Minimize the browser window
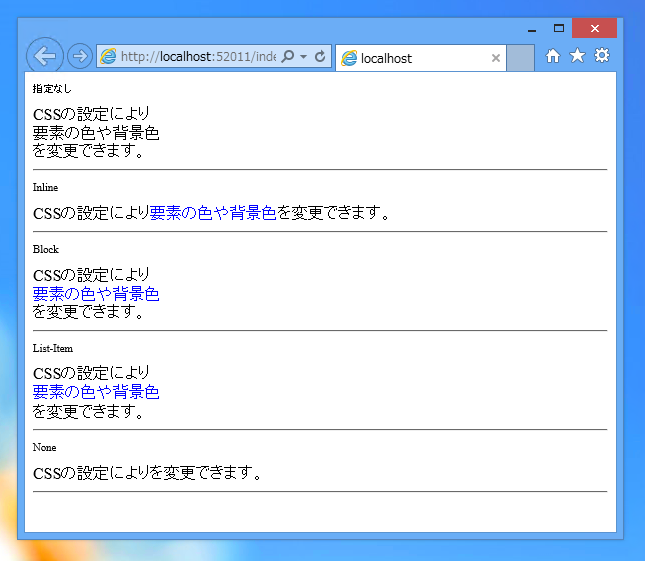645x561 pixels. pyautogui.click(x=531, y=29)
